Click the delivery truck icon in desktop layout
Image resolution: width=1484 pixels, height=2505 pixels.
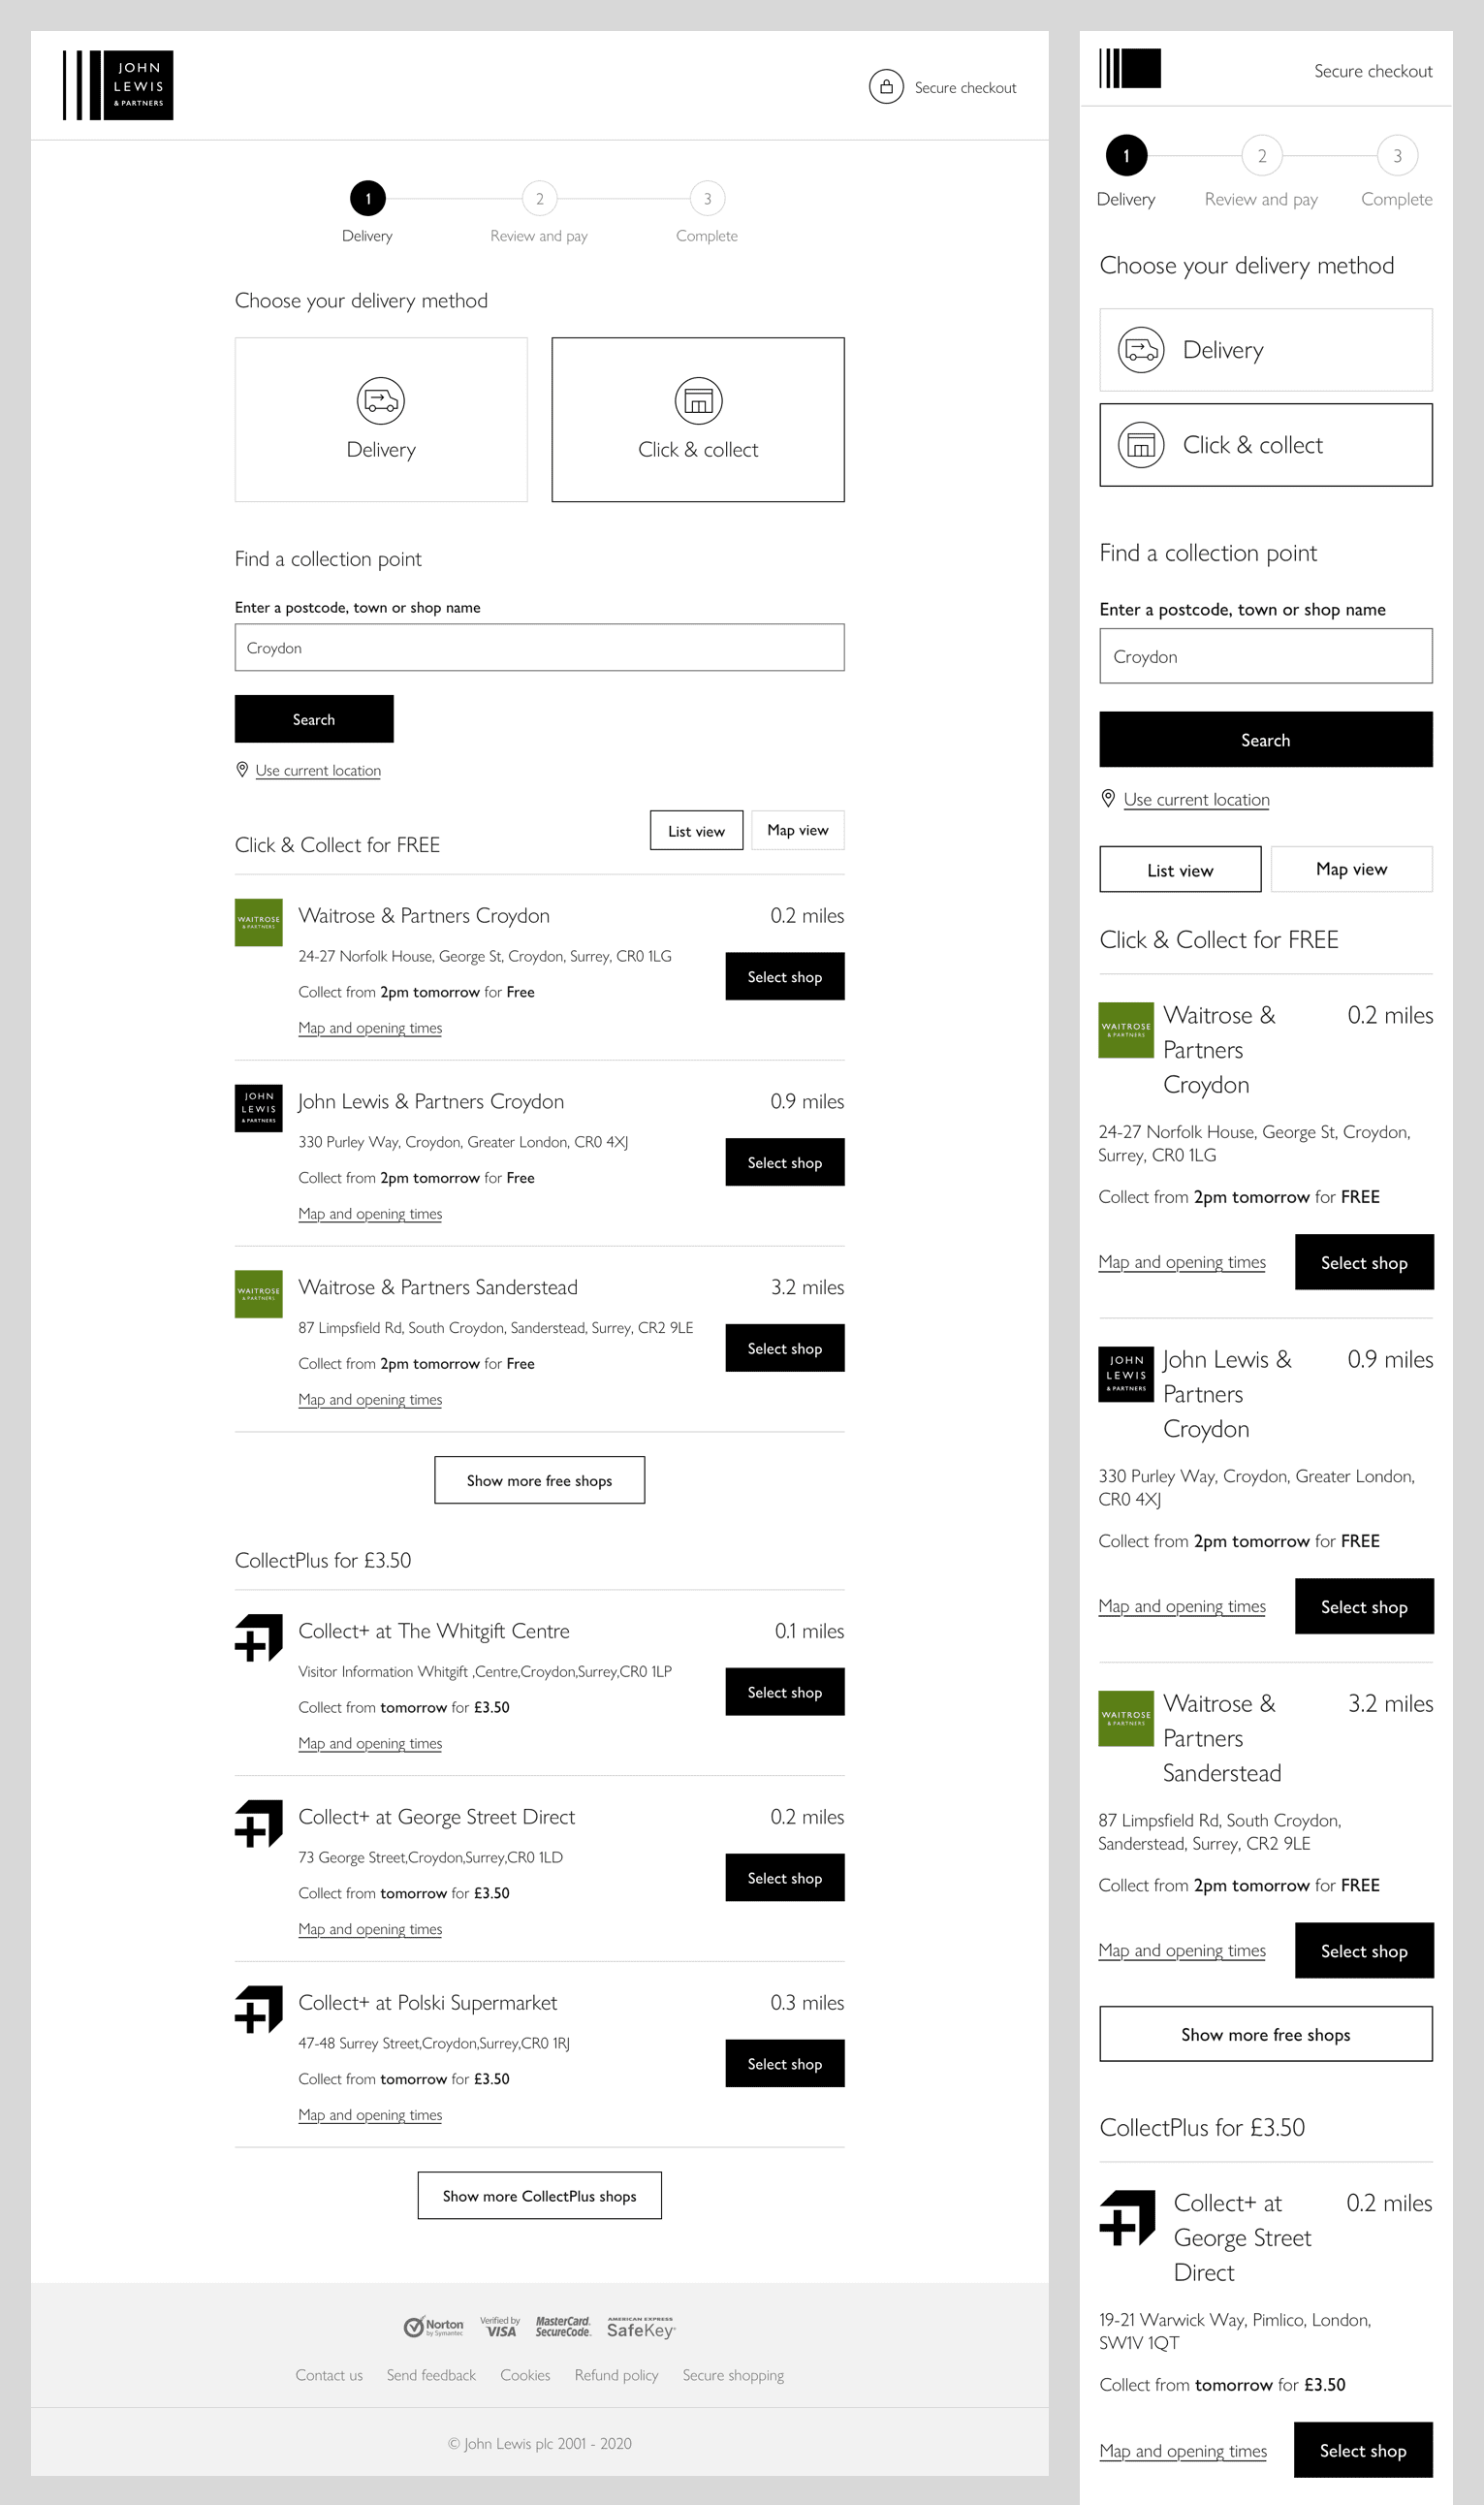[x=381, y=401]
